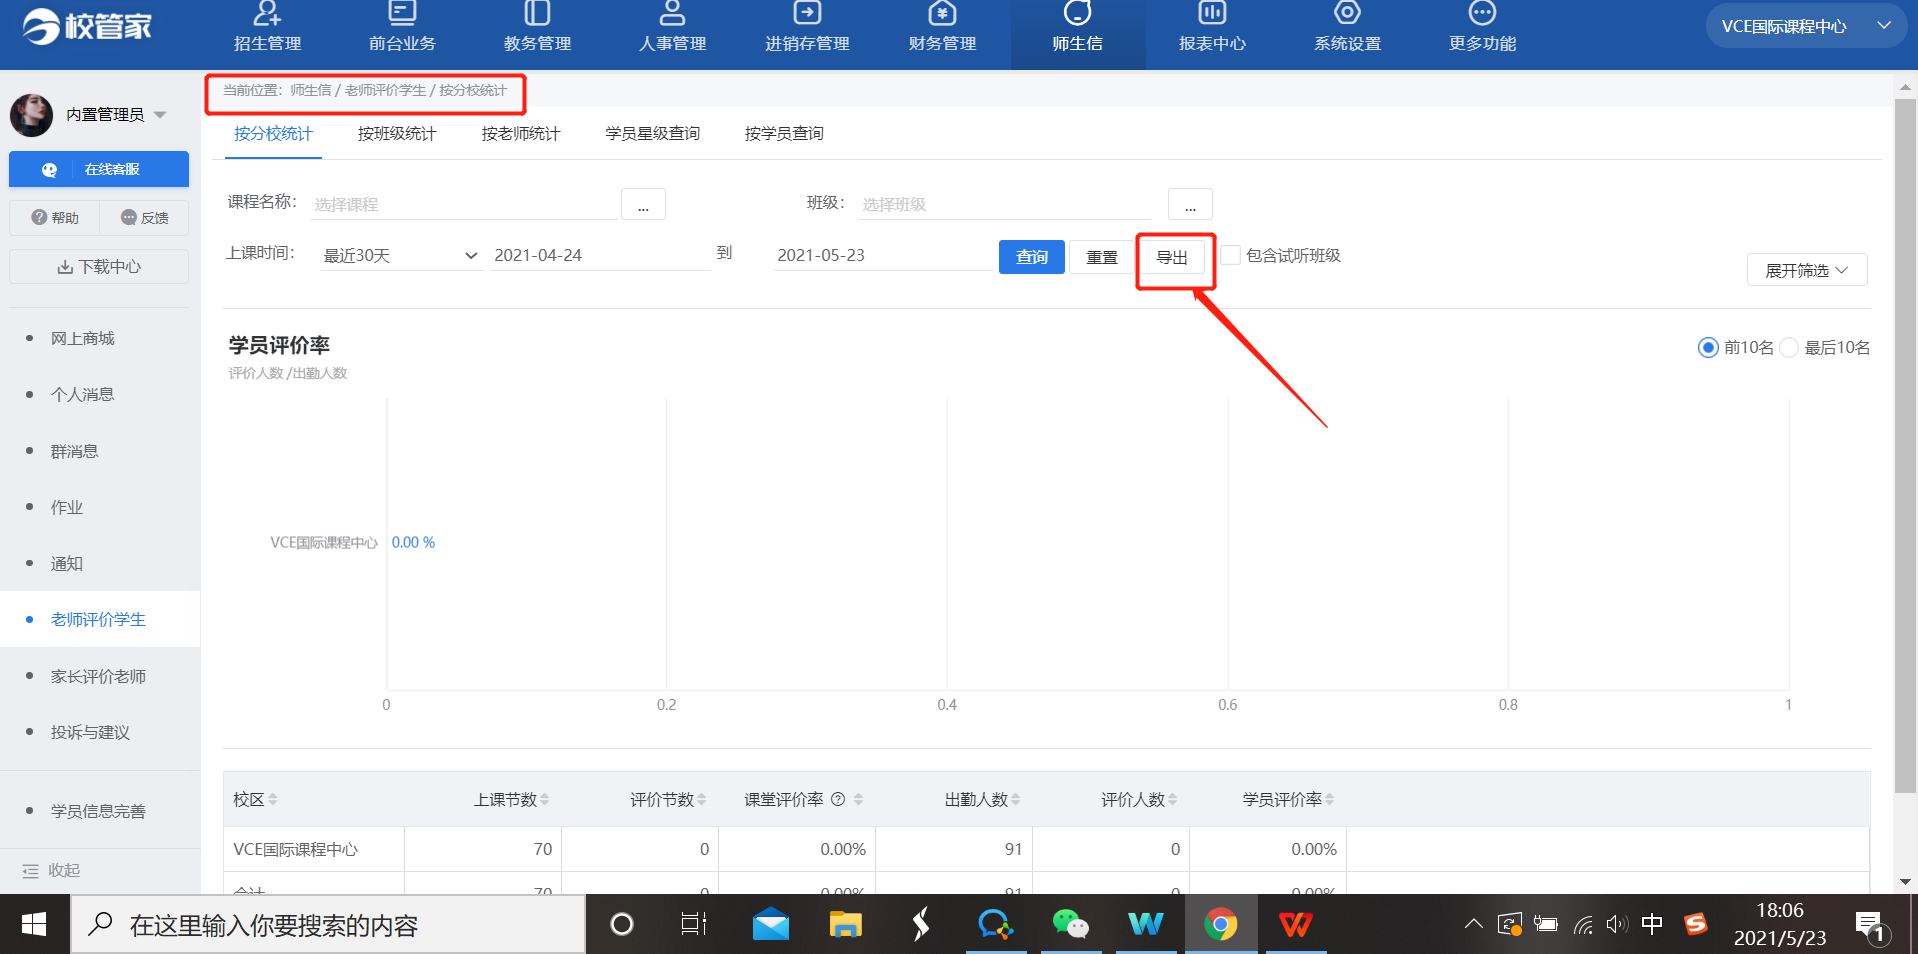
Task: Click start date field 2021-04-24
Action: click(x=600, y=255)
